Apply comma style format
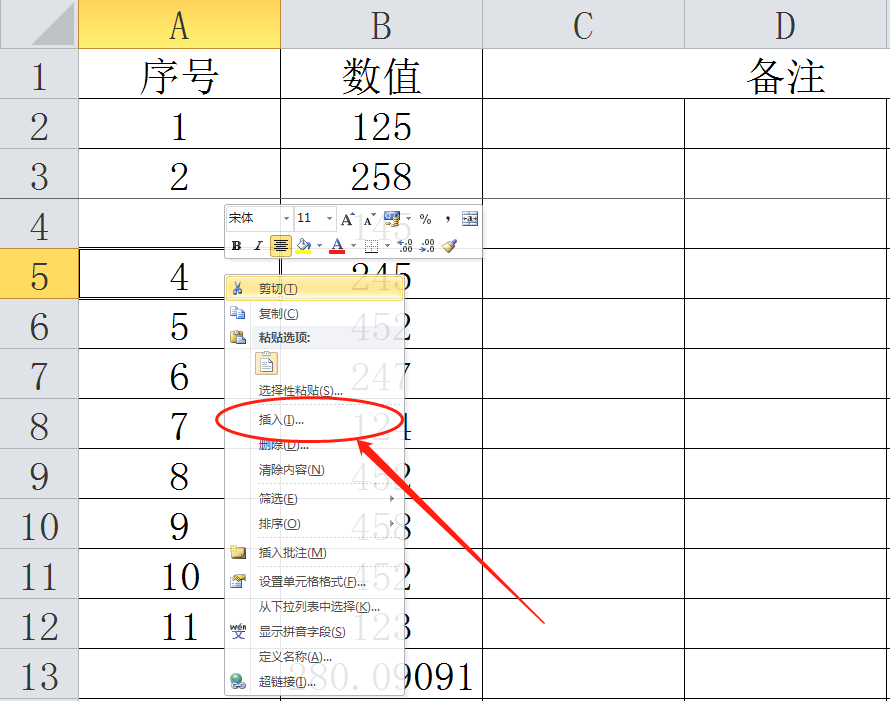The image size is (890, 701). pos(447,219)
